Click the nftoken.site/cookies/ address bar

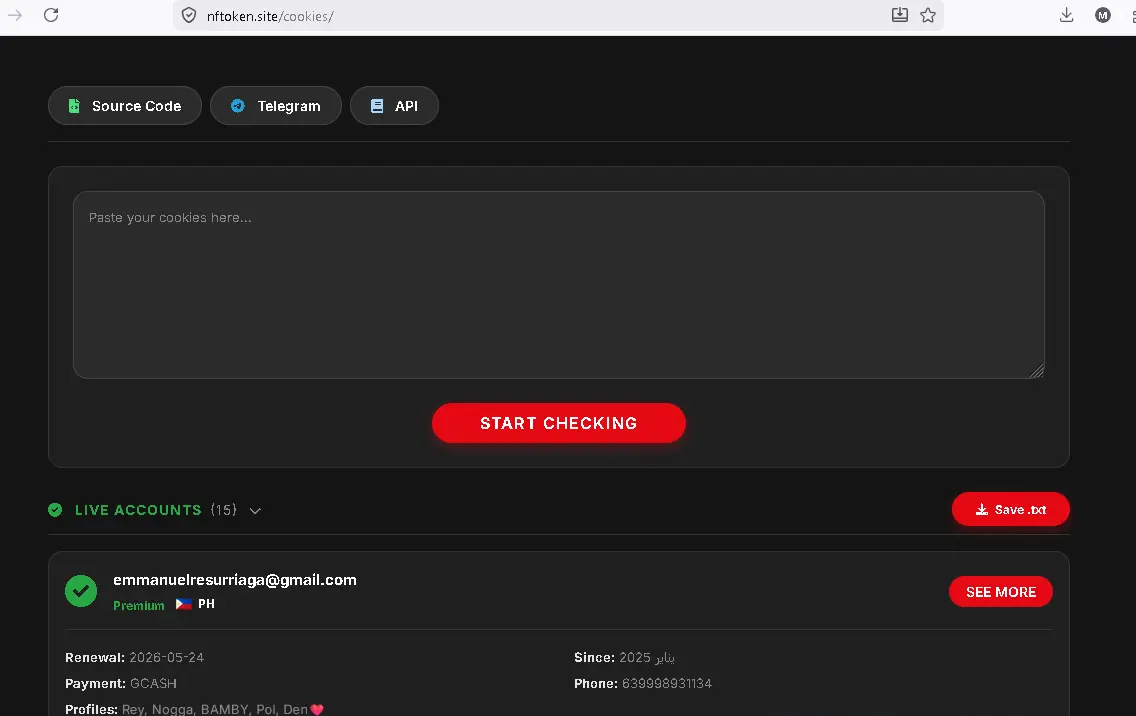point(558,15)
